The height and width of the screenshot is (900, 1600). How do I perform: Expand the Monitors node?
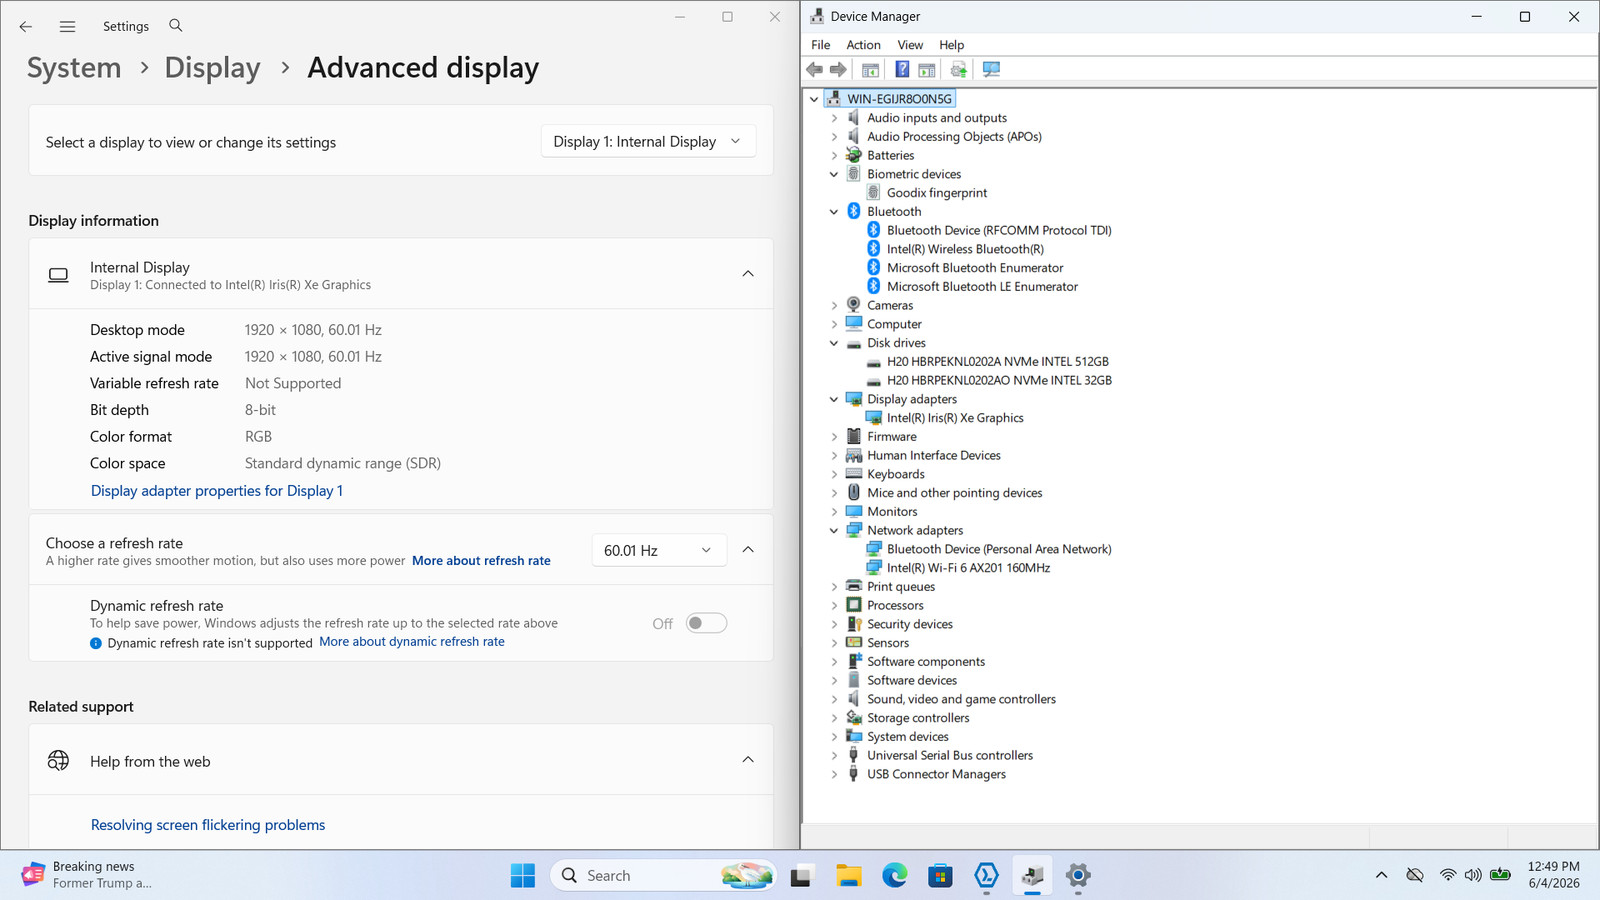pos(834,512)
